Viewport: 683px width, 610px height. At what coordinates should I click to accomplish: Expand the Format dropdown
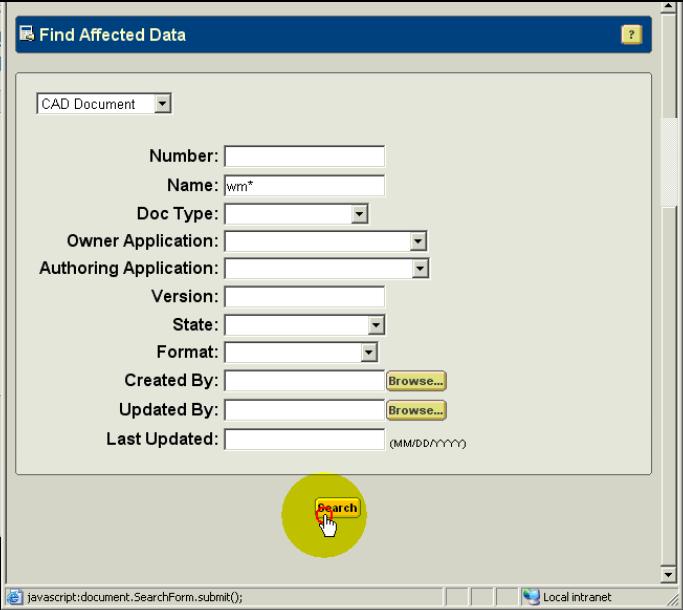(x=368, y=351)
